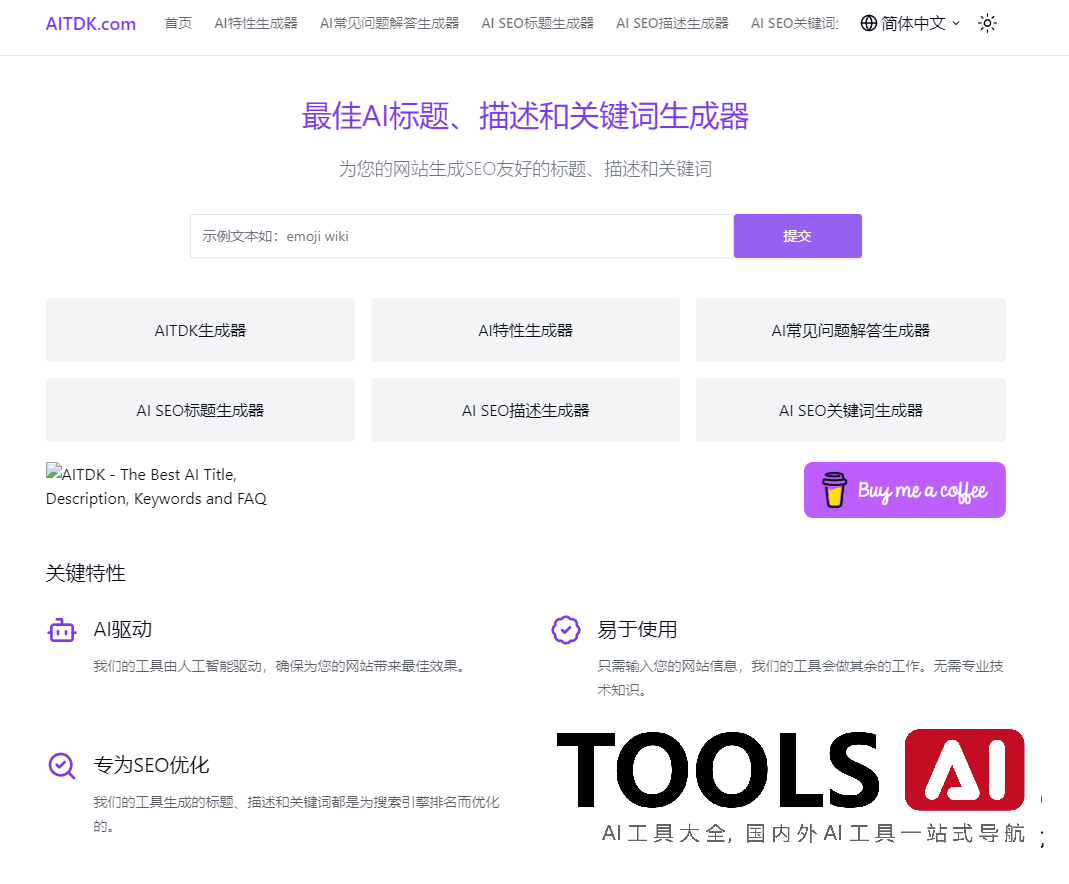Select the AI SEO关键词生成器 card button

coord(850,410)
